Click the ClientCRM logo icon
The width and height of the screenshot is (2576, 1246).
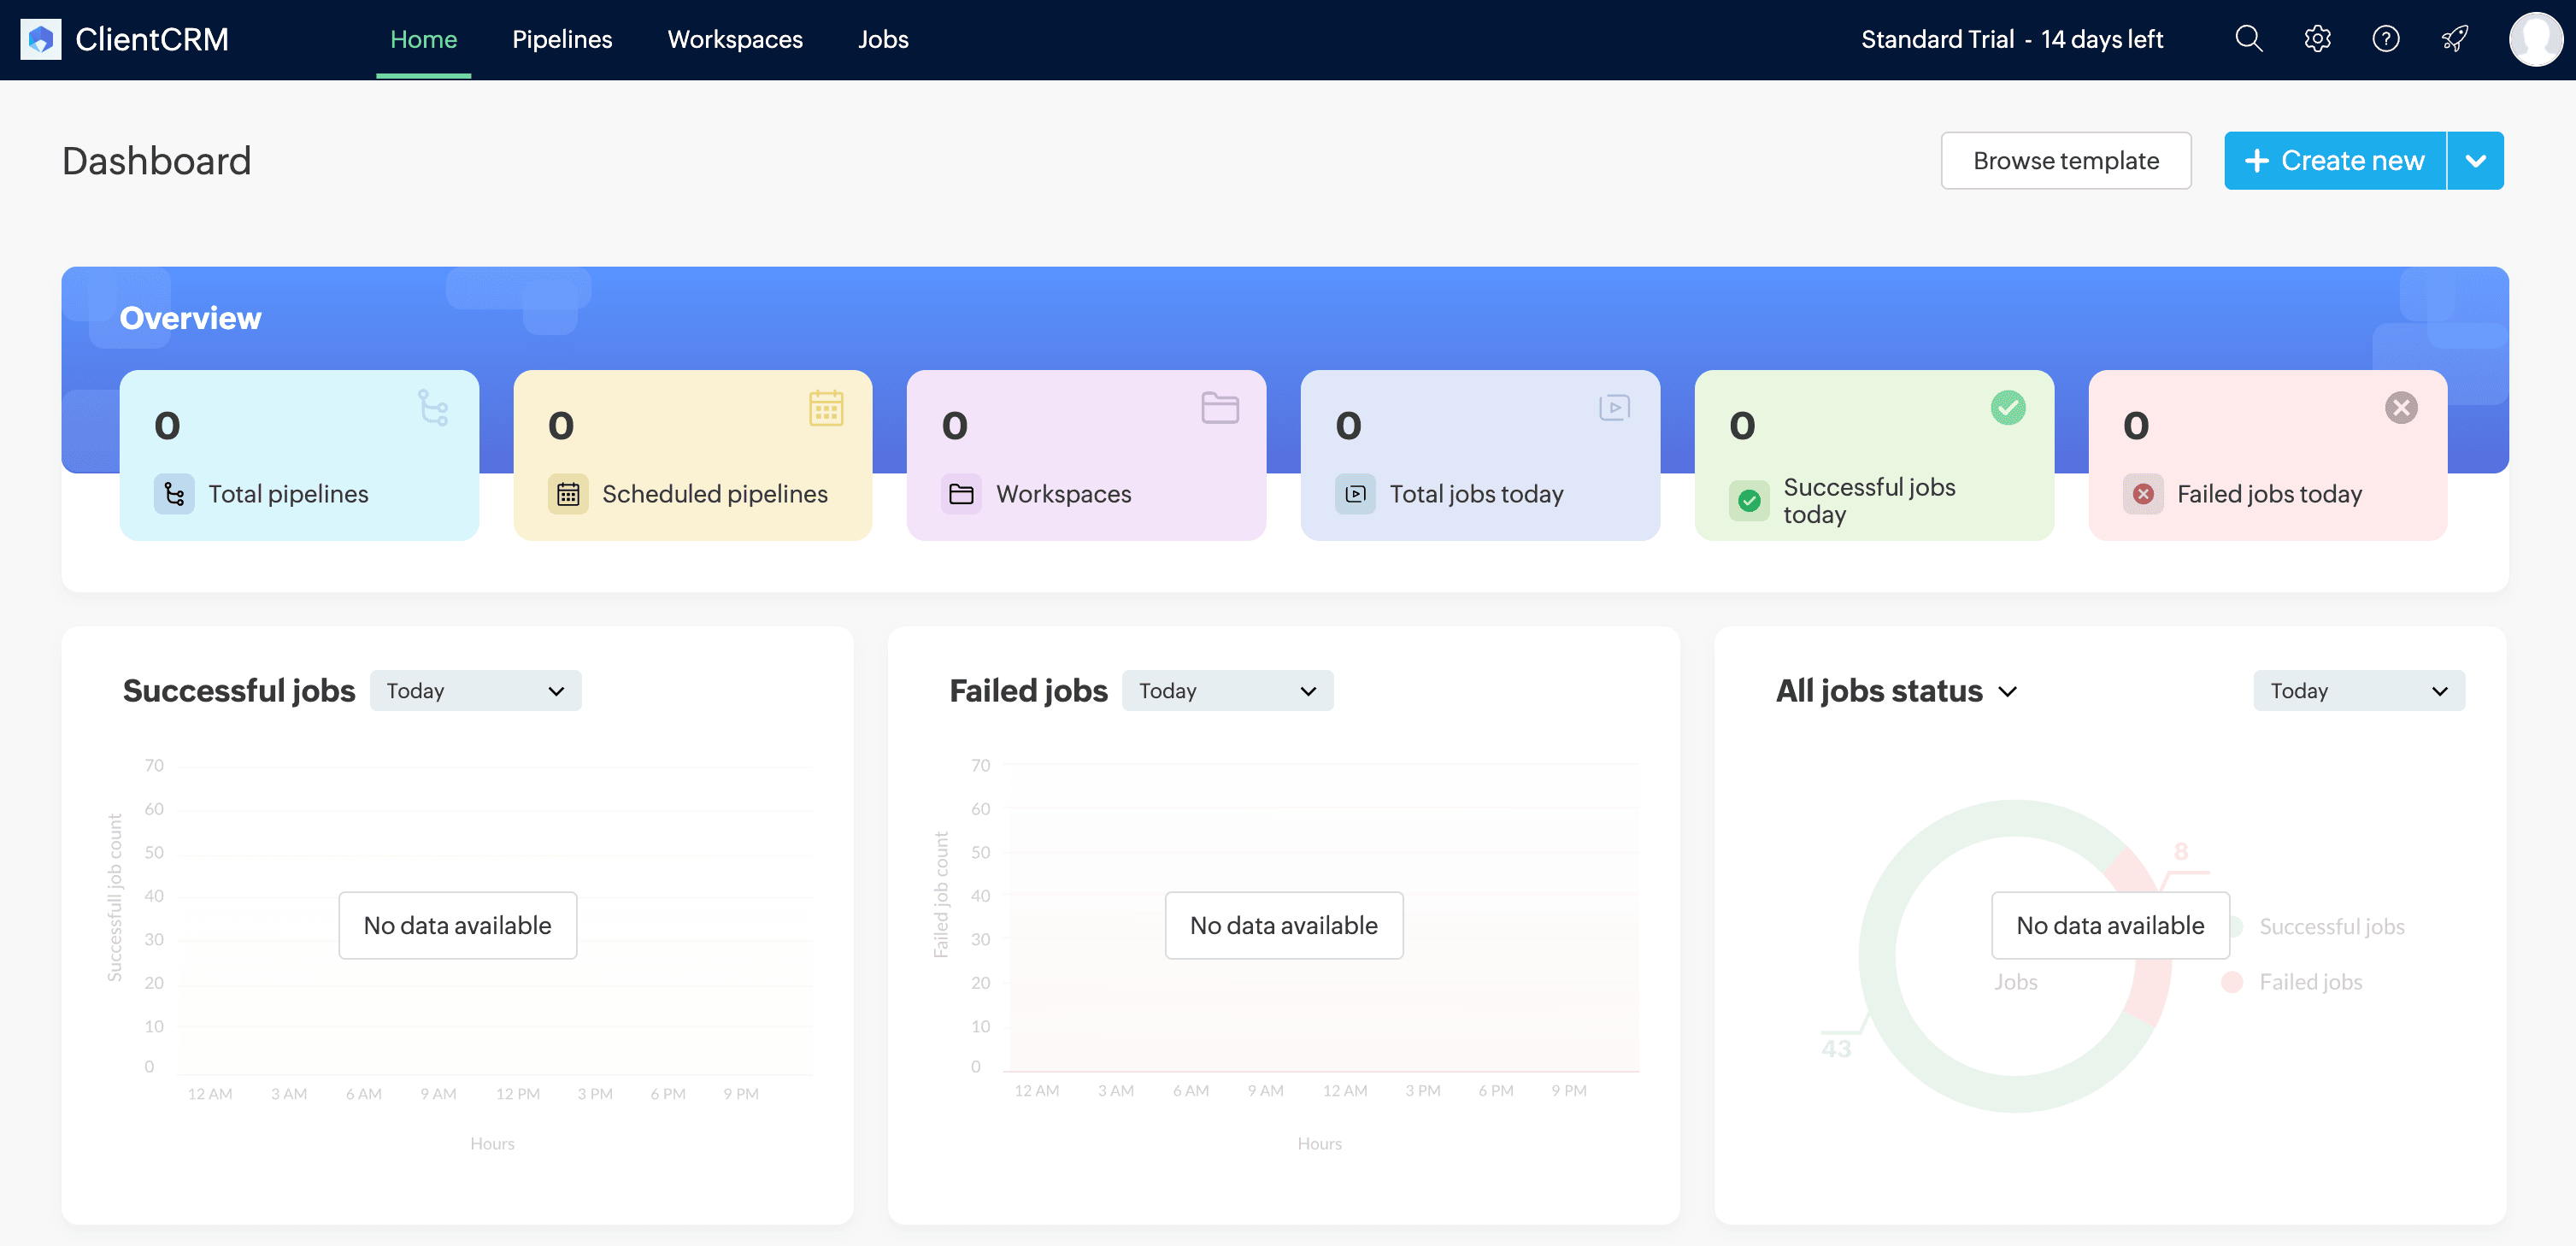tap(41, 39)
